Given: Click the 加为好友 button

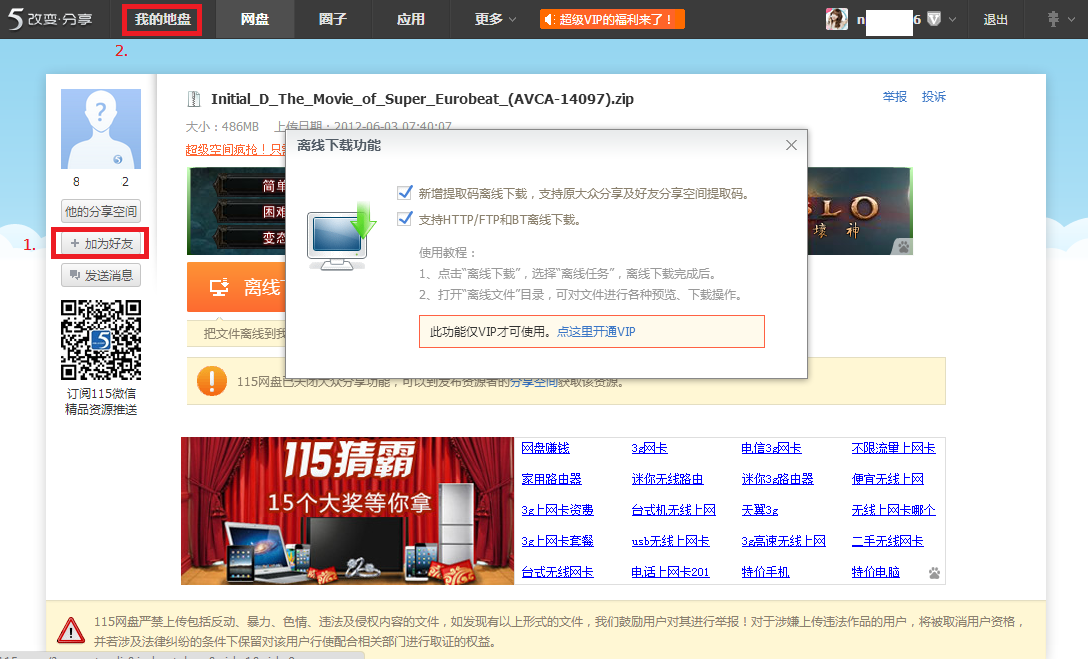Looking at the screenshot, I should point(101,243).
